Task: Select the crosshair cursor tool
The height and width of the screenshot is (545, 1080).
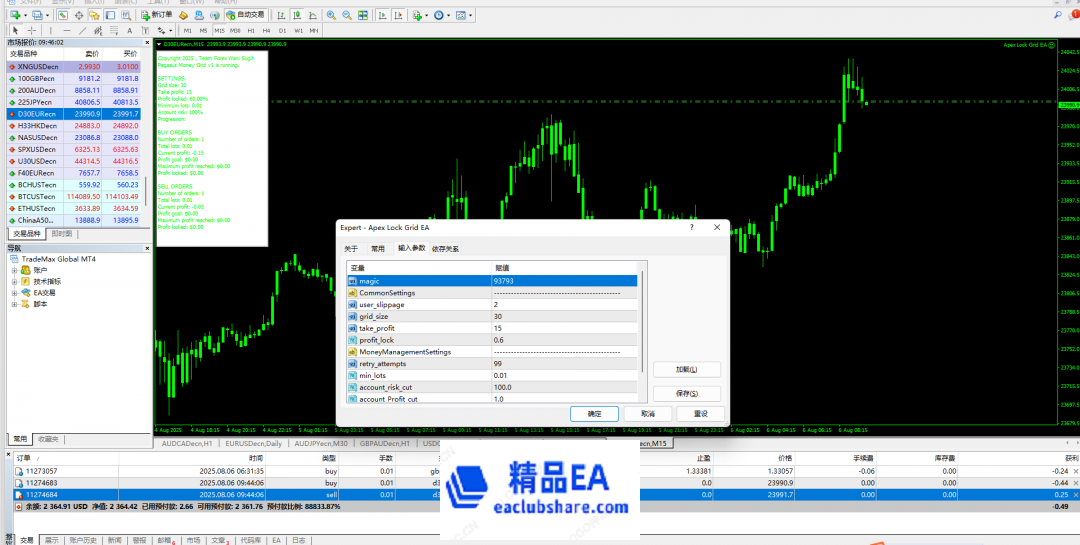Action: coord(31,31)
